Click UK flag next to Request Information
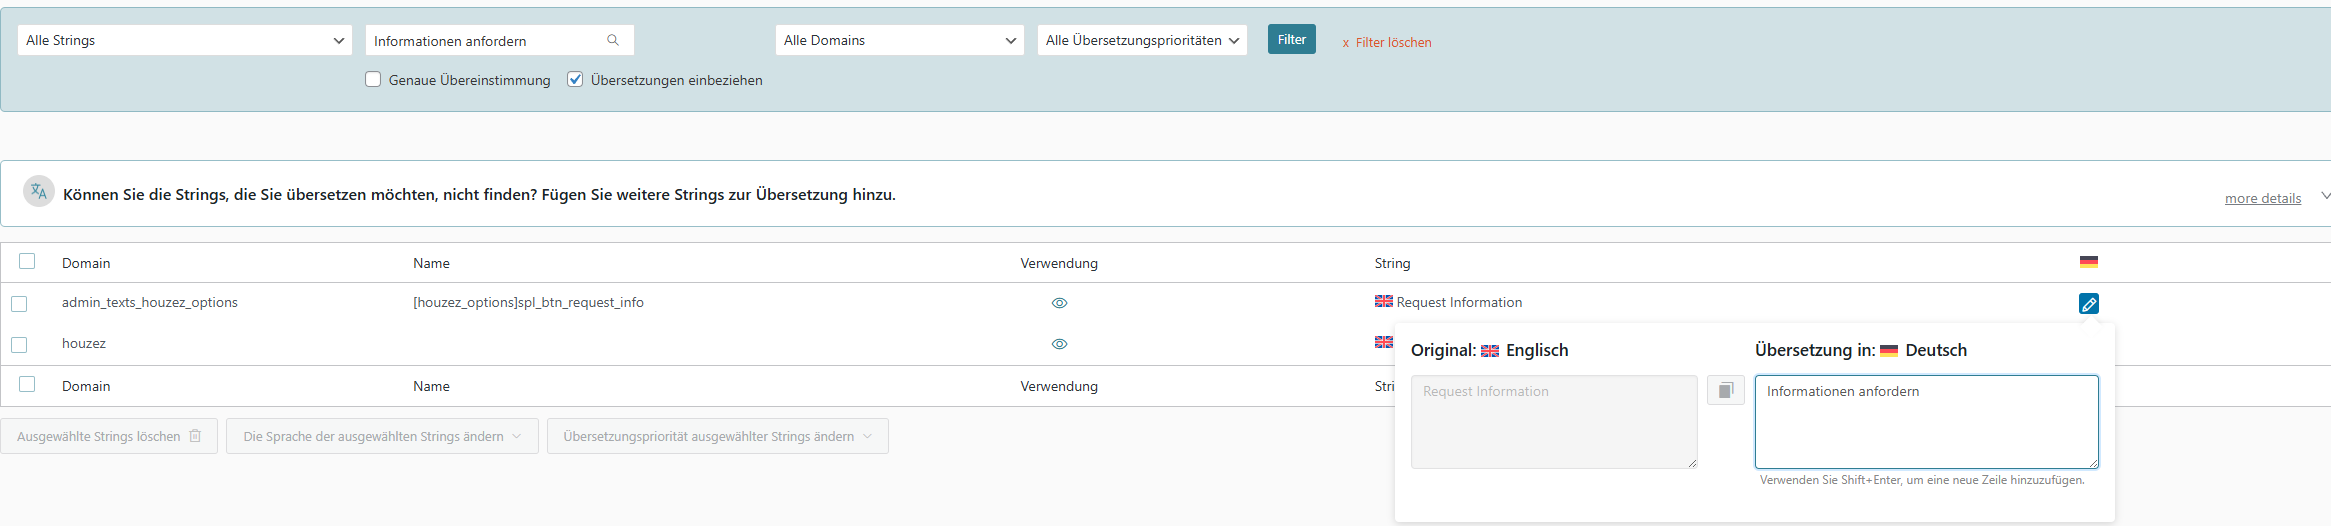 point(1383,301)
